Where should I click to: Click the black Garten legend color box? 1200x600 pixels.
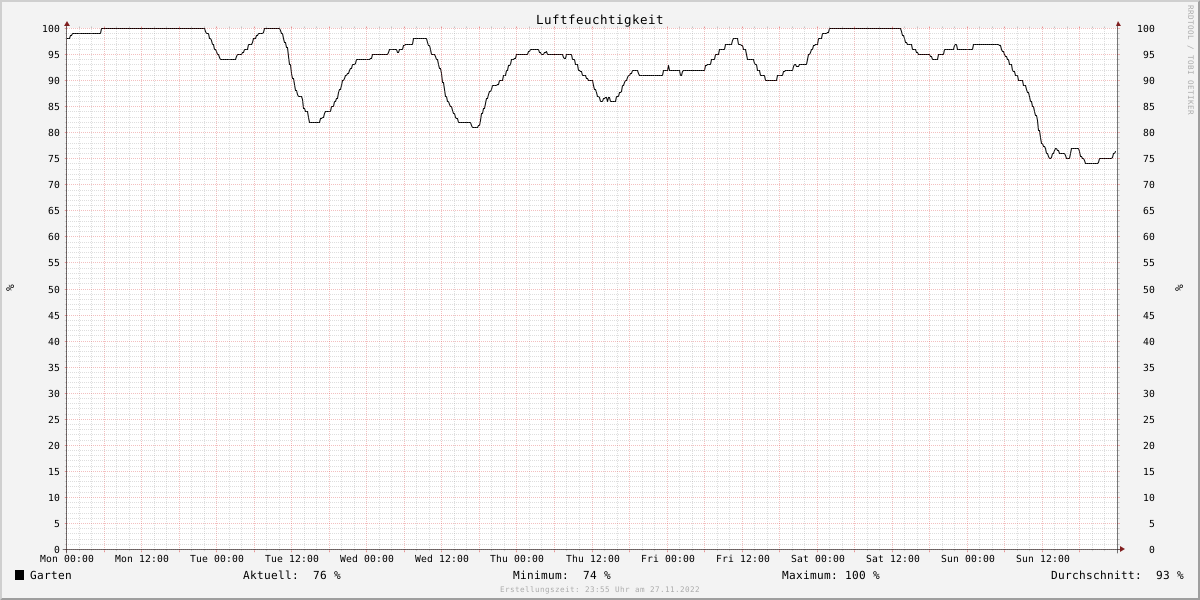(x=19, y=575)
